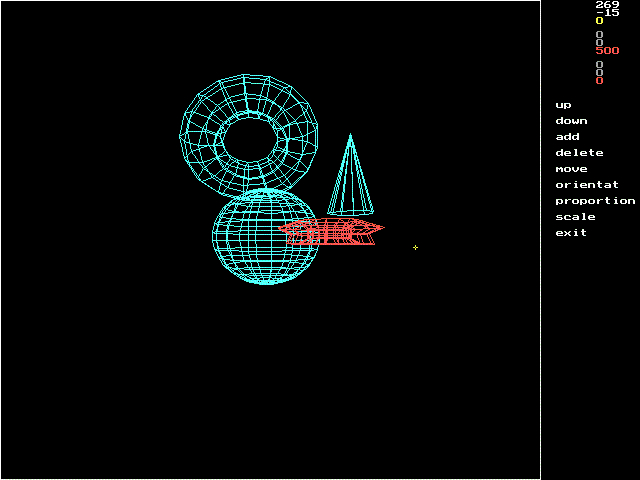Click the white value -15

click(607, 13)
